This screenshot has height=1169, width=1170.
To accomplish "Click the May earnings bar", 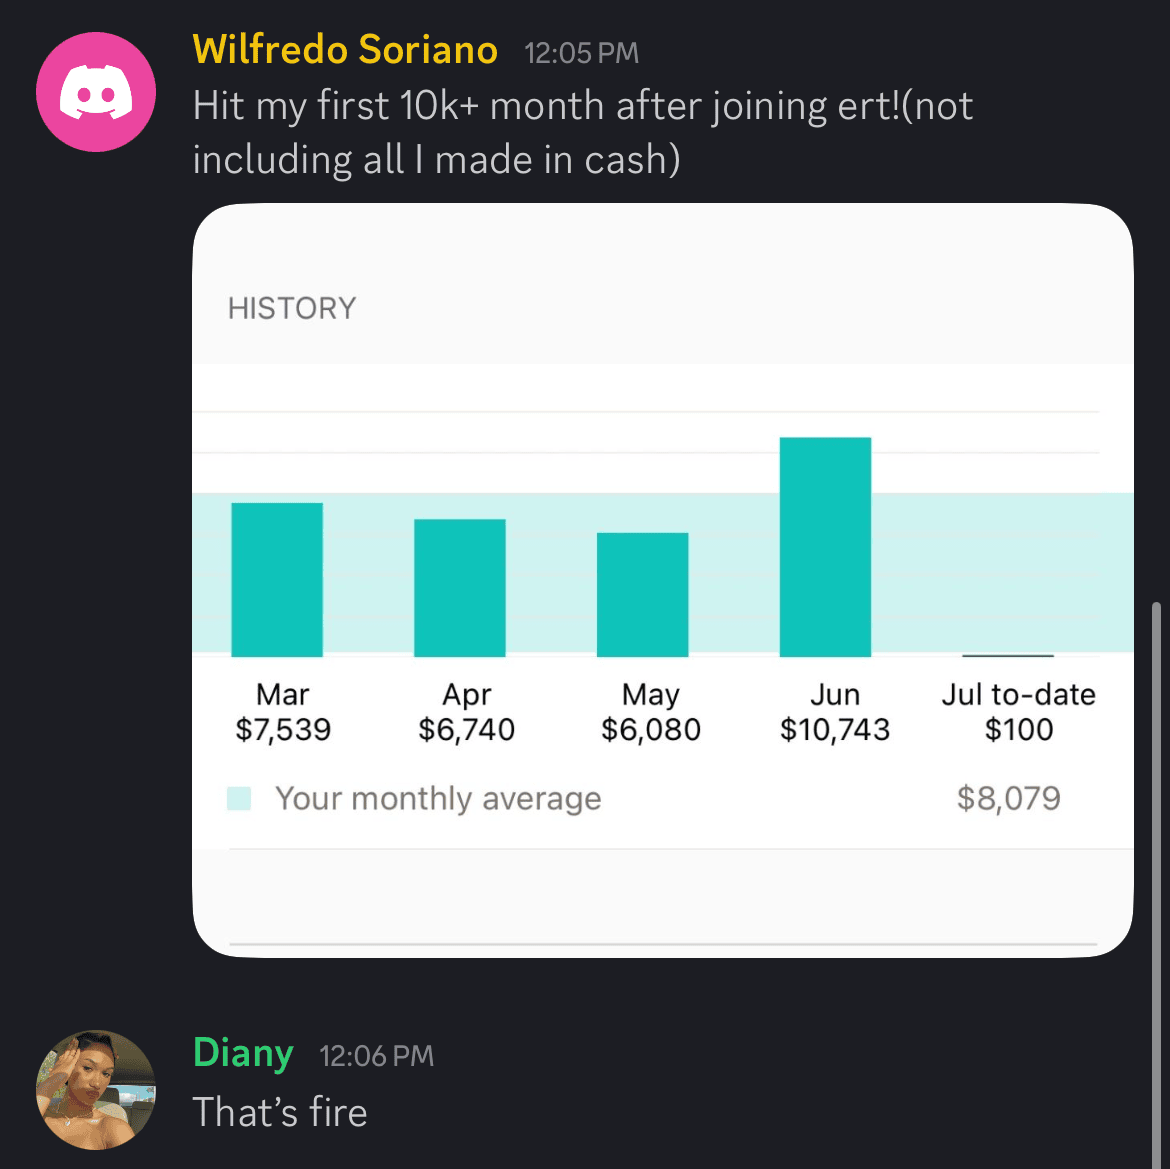I will point(643,595).
